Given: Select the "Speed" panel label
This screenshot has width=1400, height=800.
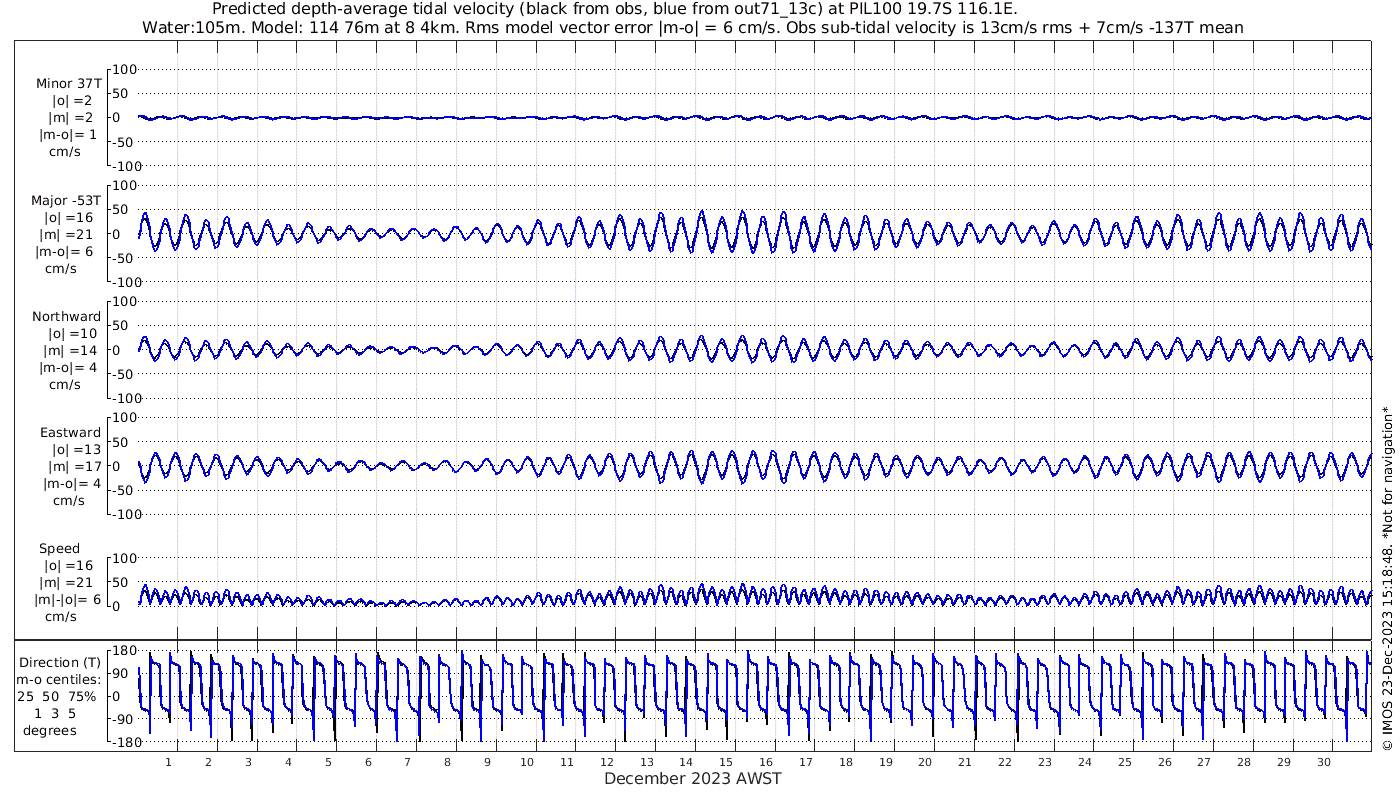Looking at the screenshot, I should click(x=59, y=549).
